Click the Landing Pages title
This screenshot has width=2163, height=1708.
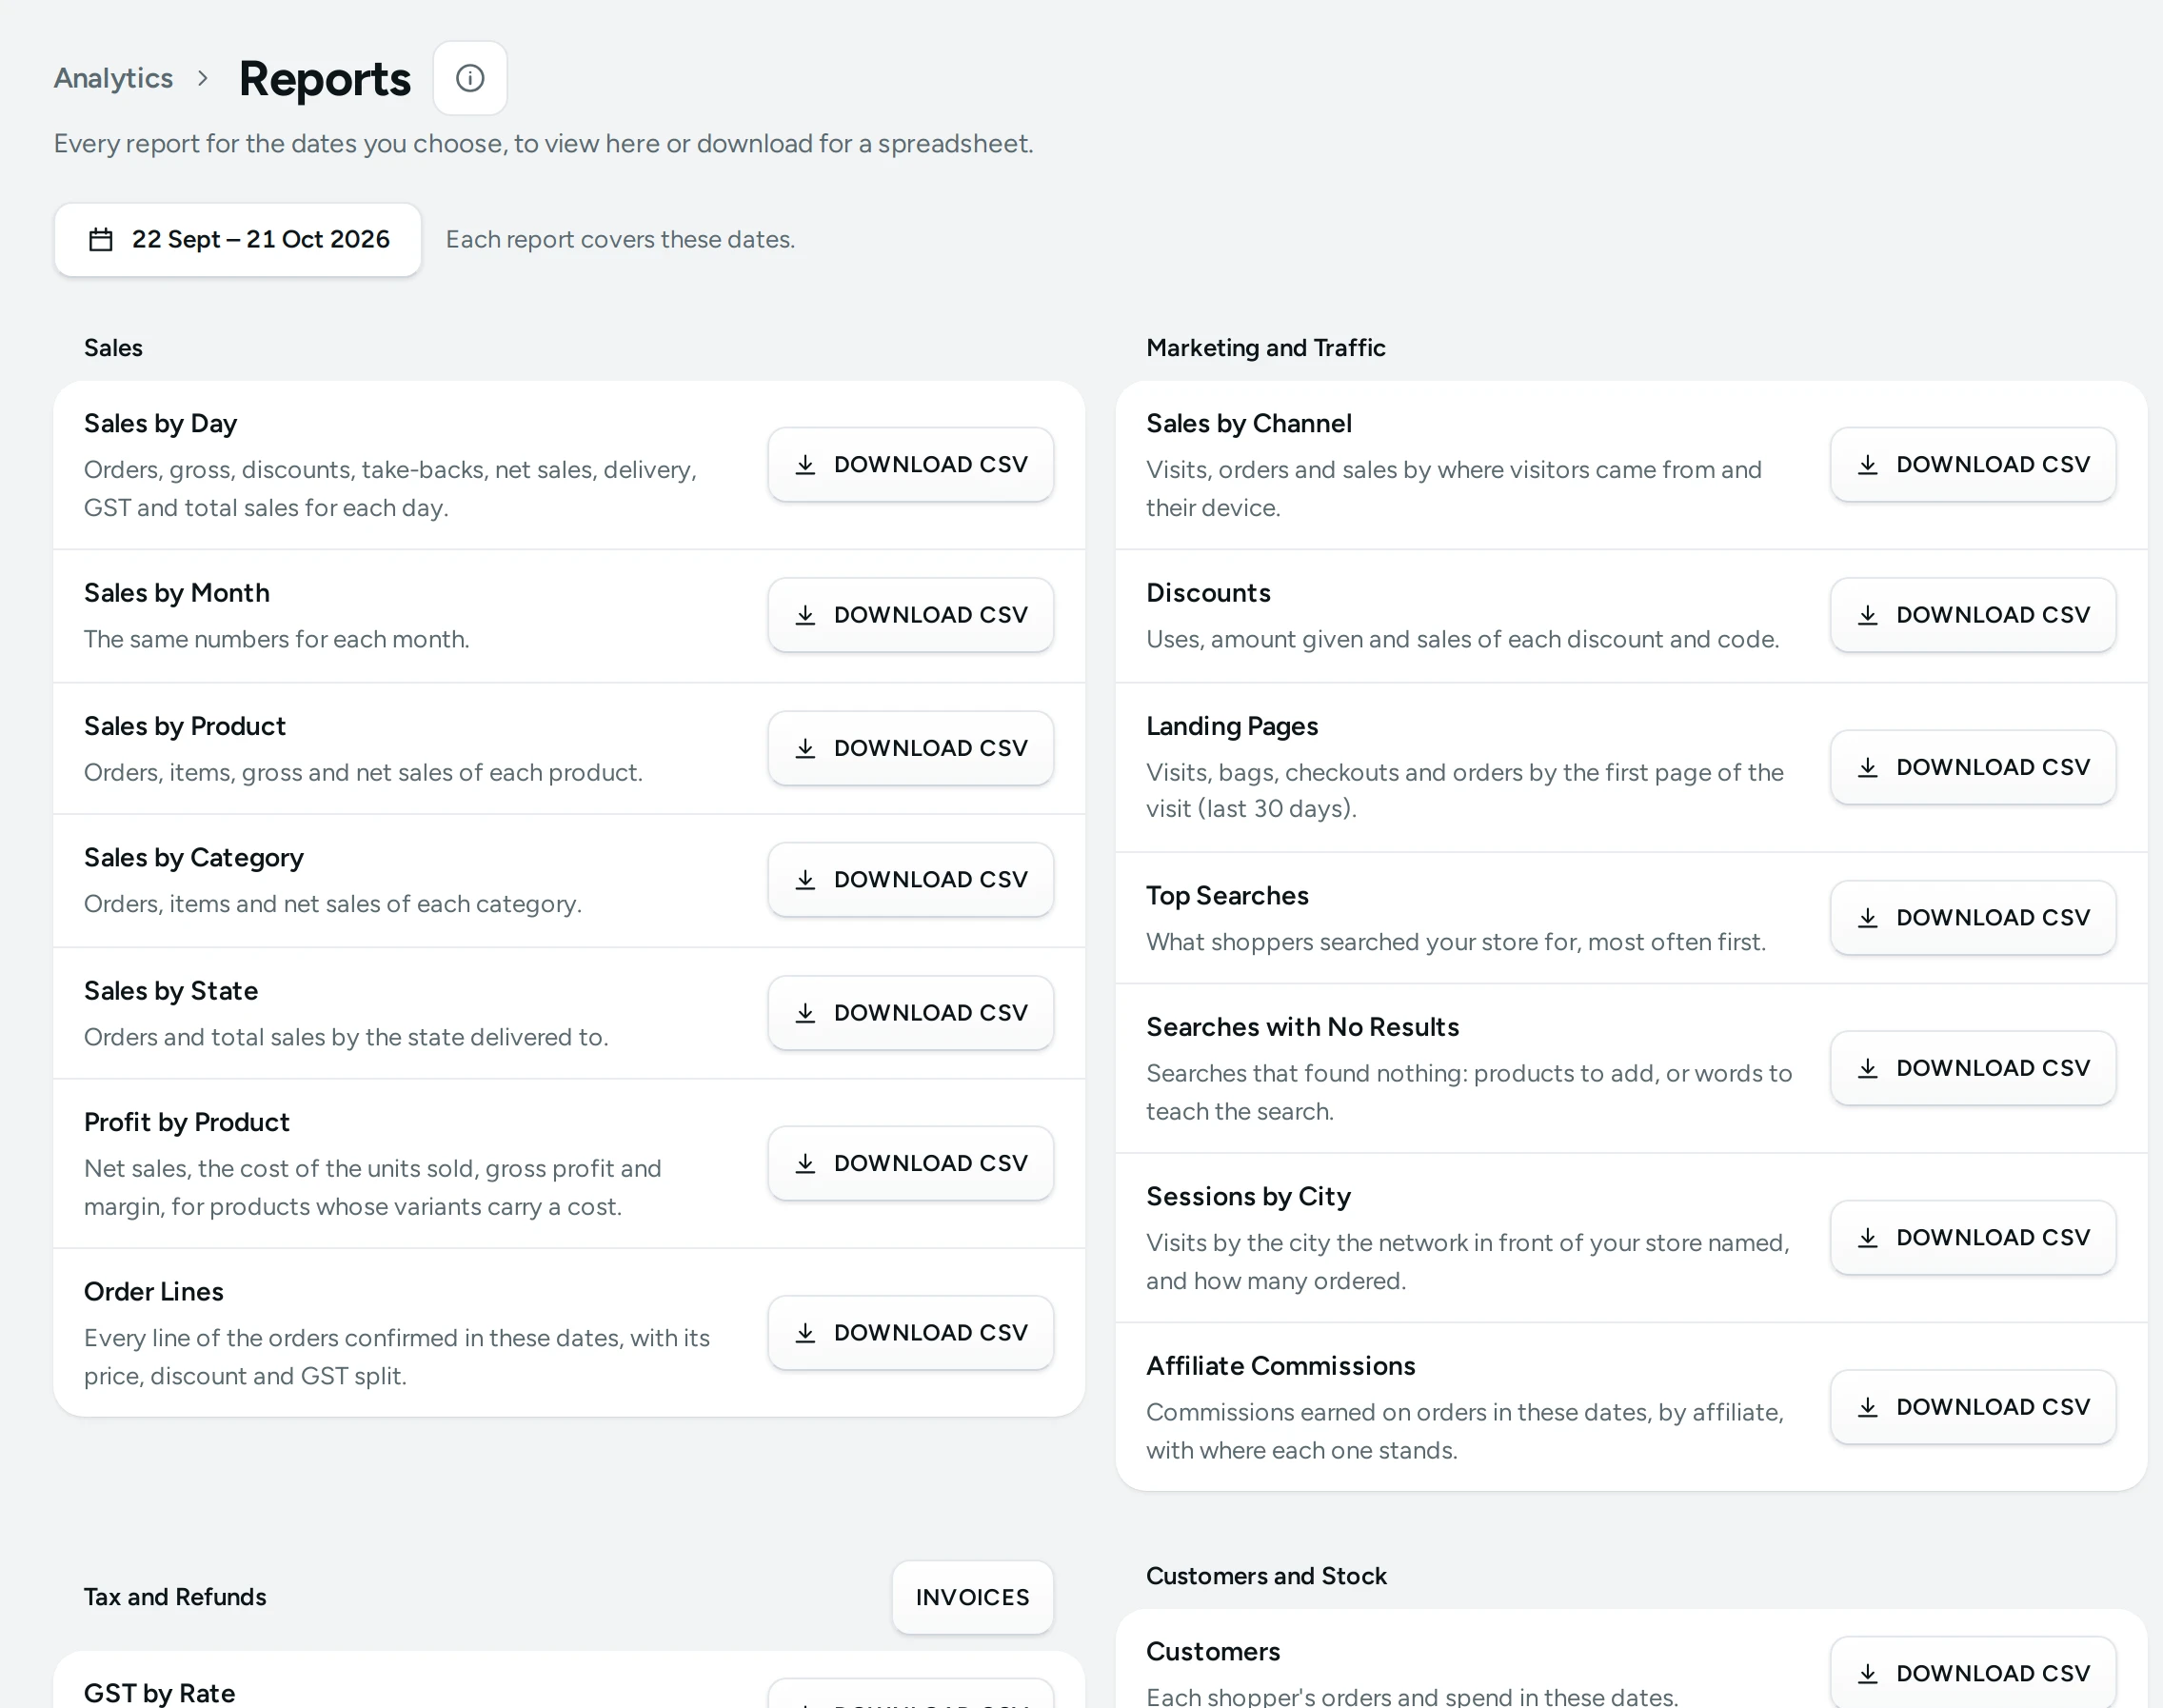1232,726
